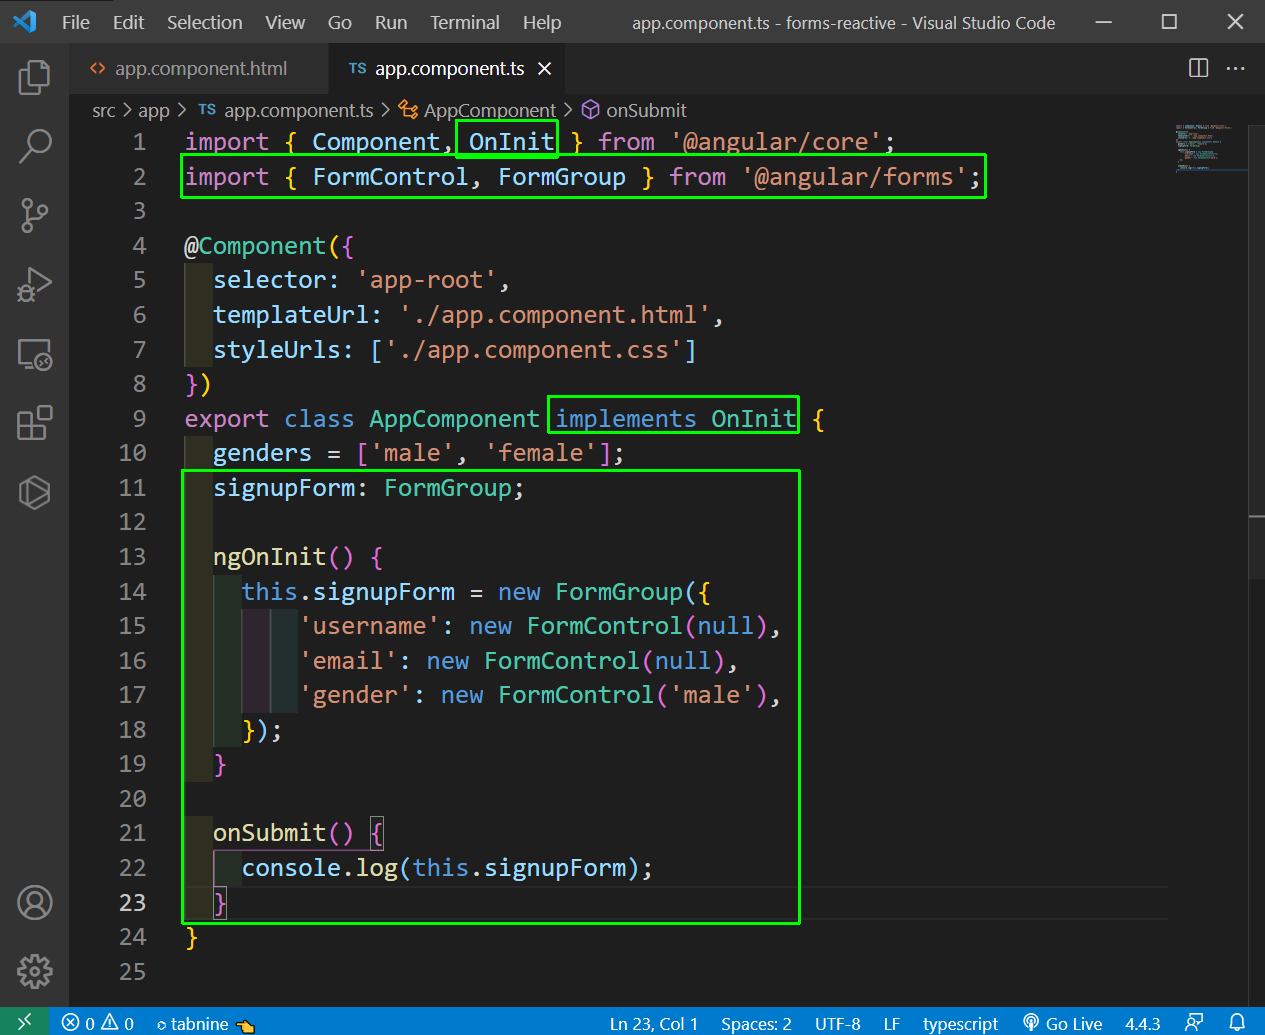Open the Explorer view in activity bar
Screen dimensions: 1265x1035
click(34, 78)
